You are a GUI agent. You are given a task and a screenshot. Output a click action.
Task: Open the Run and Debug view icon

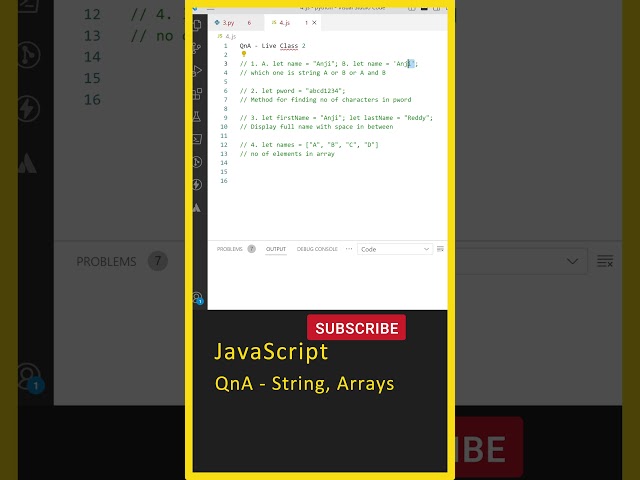198,71
